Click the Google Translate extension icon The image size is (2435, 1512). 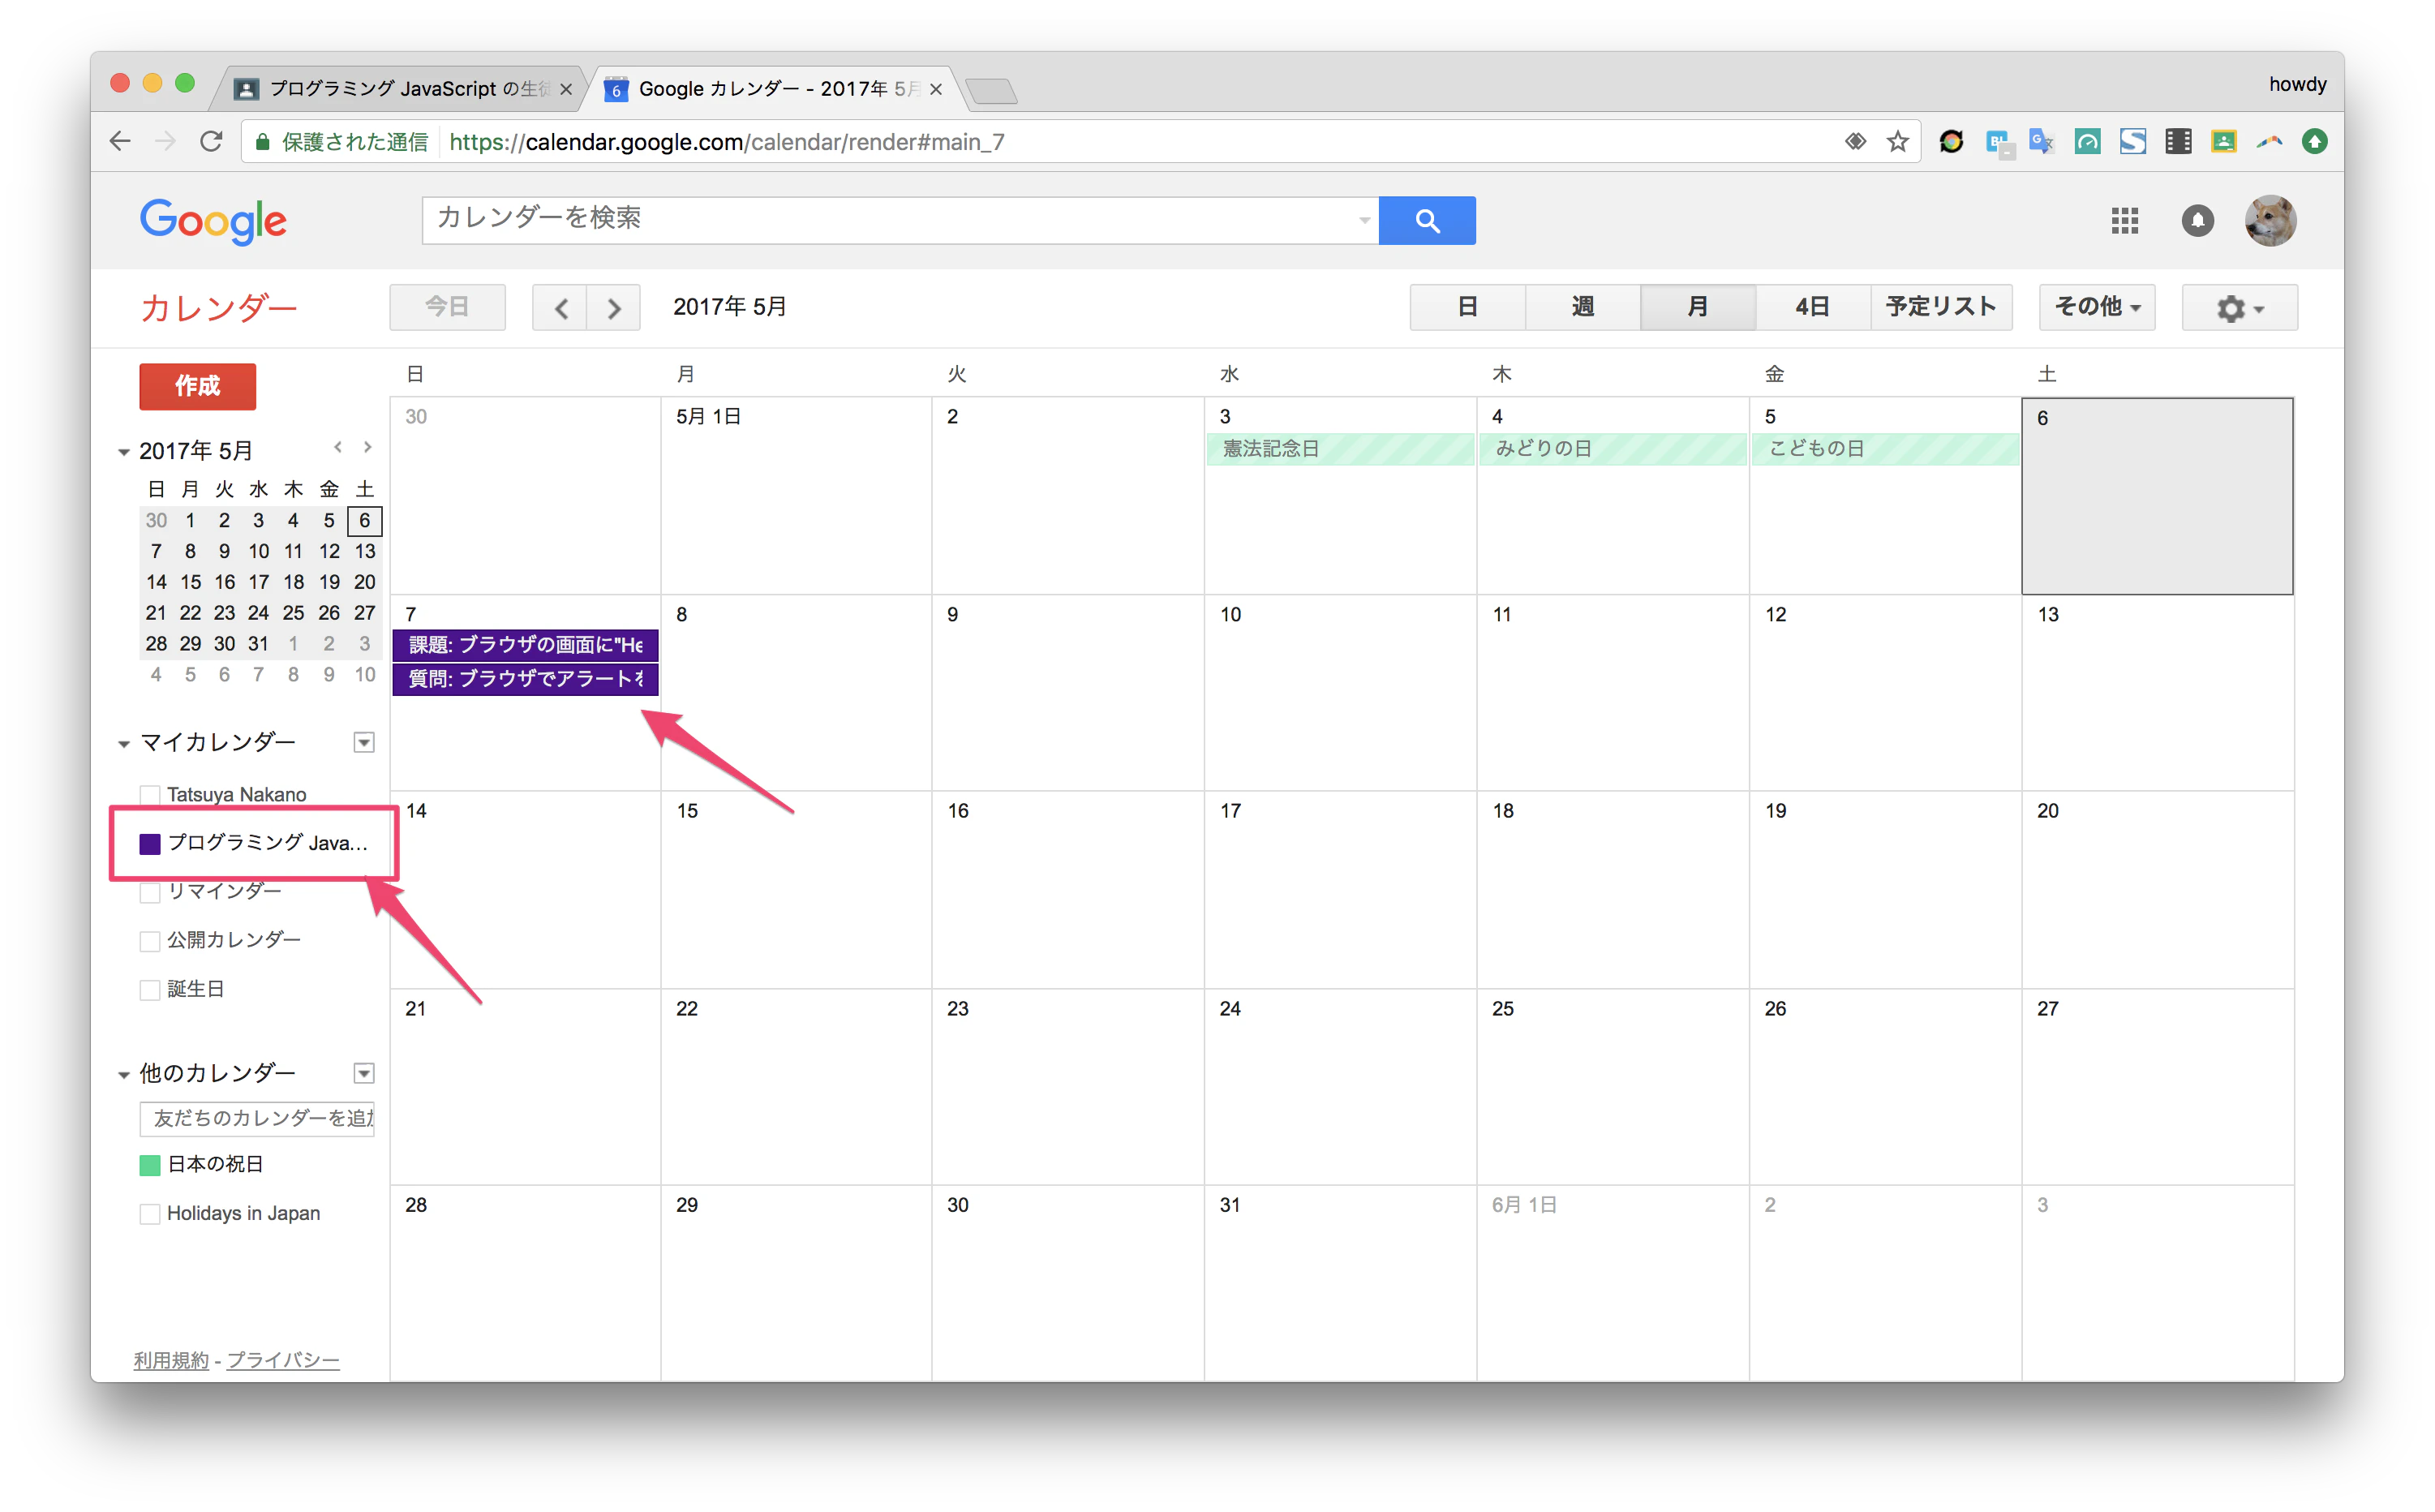point(2040,142)
